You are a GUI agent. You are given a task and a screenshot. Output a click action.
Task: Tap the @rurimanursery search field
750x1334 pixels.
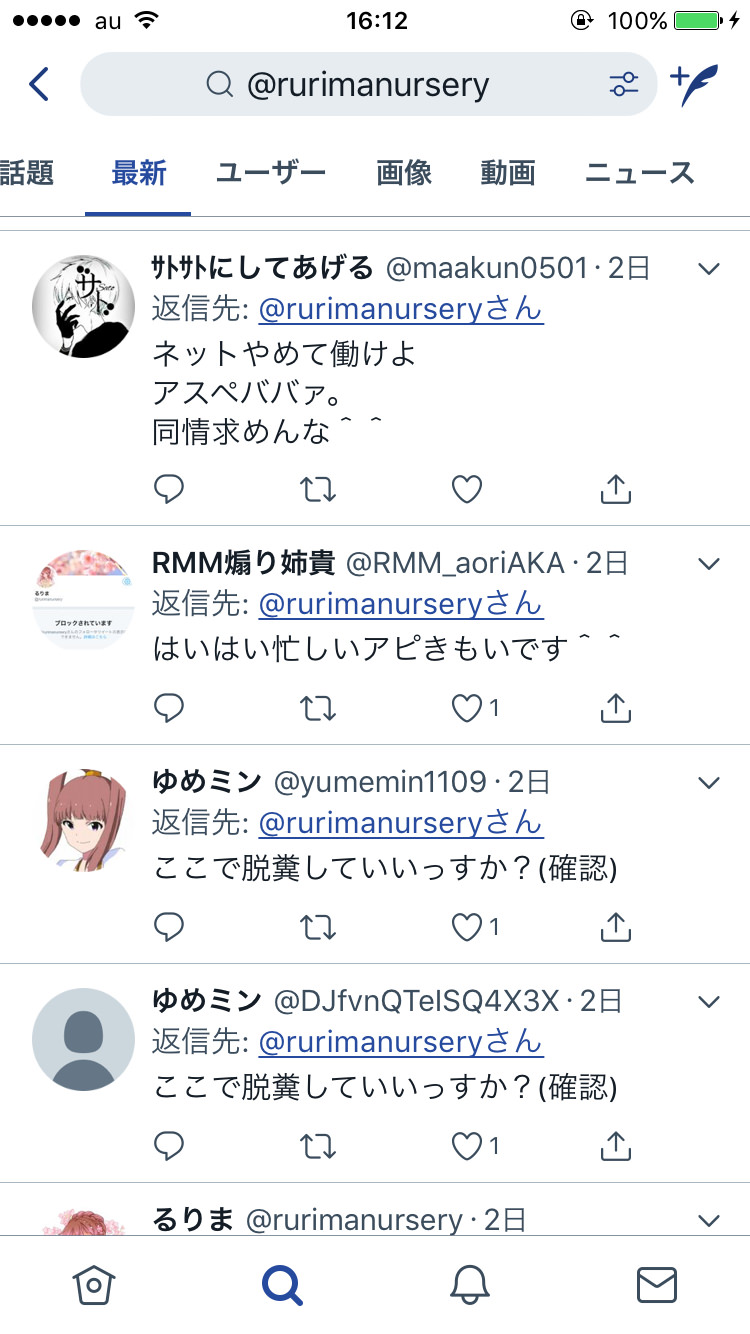[x=368, y=85]
